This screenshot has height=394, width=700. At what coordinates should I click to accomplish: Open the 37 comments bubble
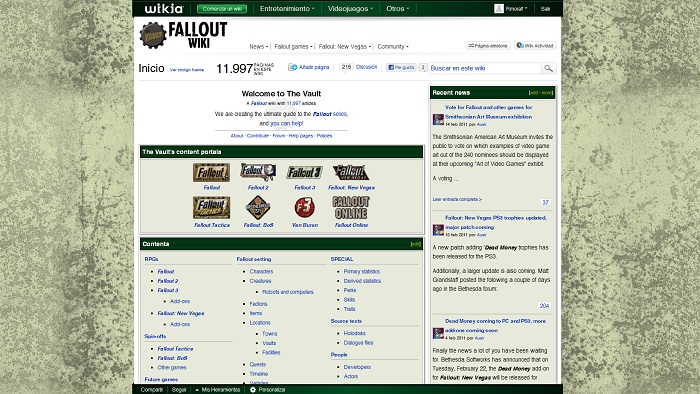point(545,203)
